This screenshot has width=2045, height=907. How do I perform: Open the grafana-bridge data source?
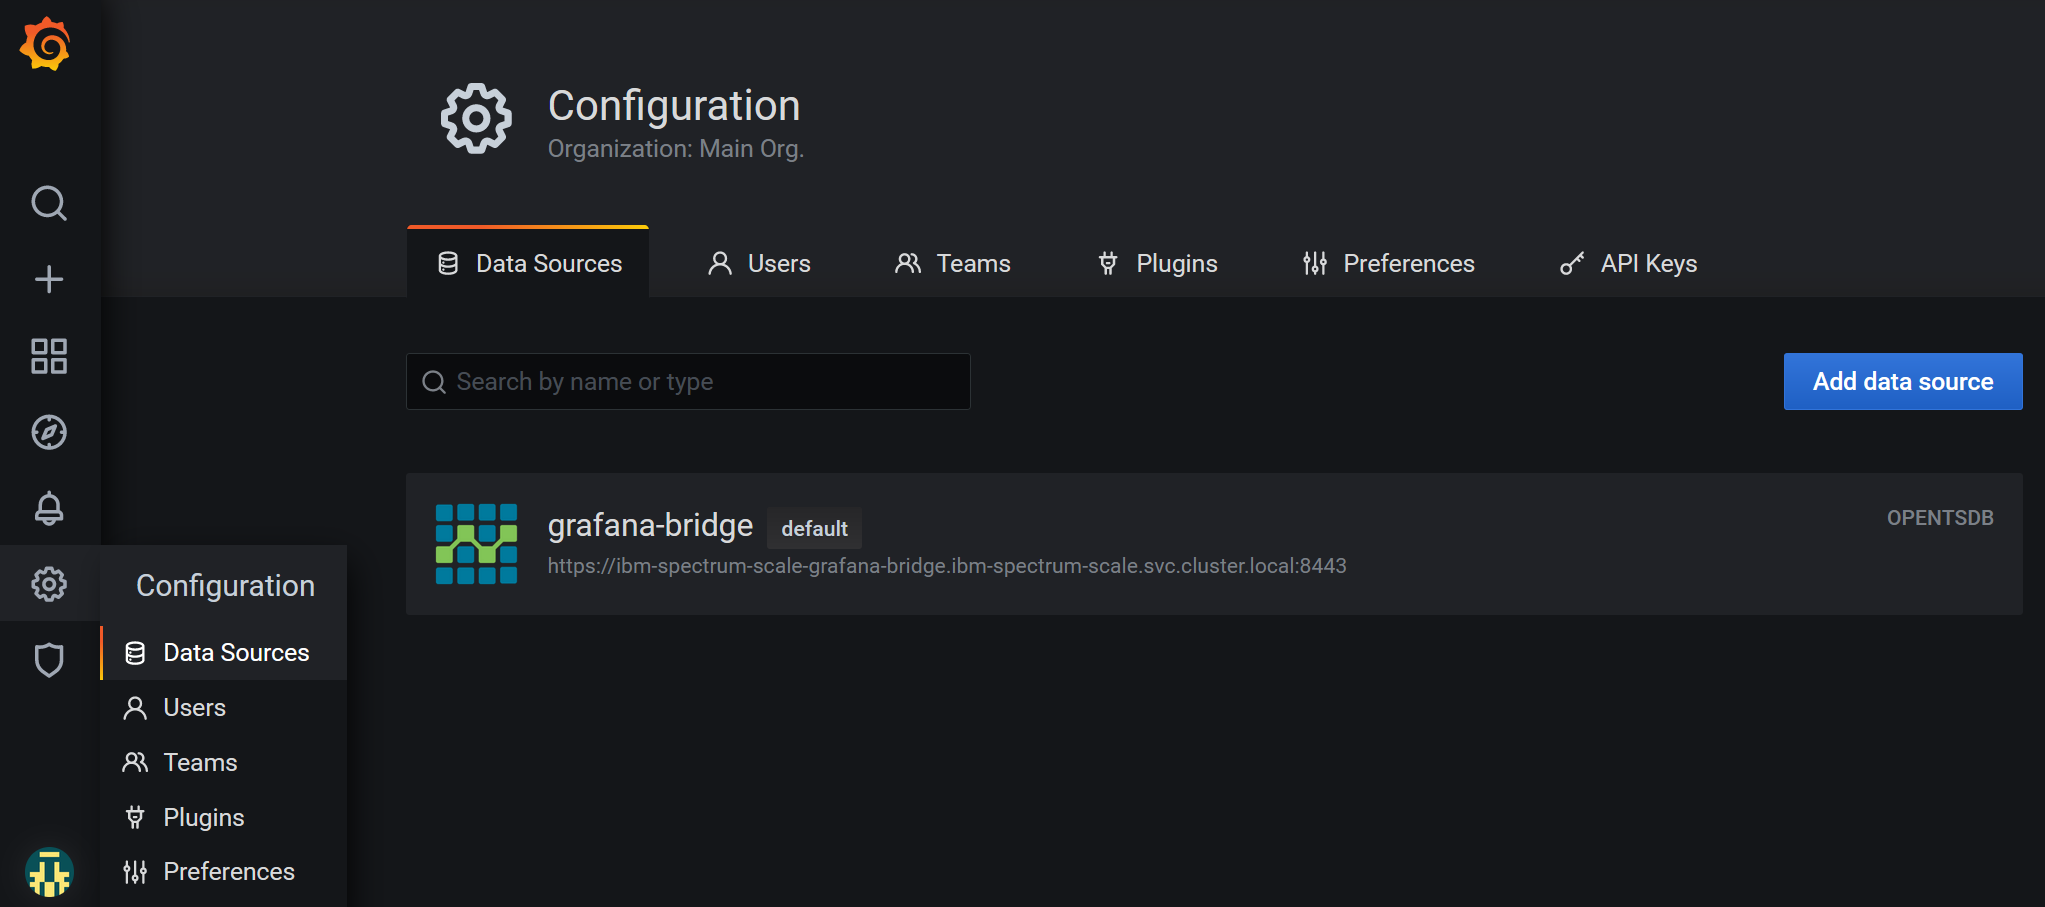(x=1214, y=544)
